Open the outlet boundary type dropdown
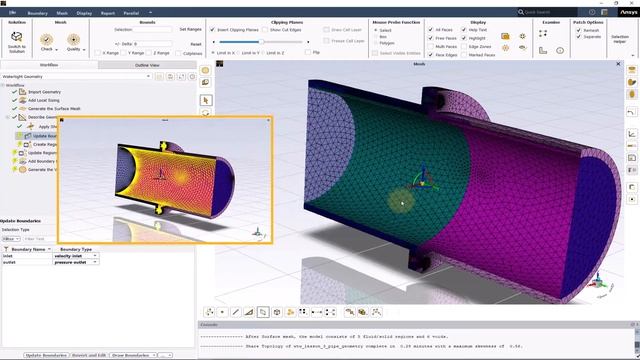 [95, 262]
